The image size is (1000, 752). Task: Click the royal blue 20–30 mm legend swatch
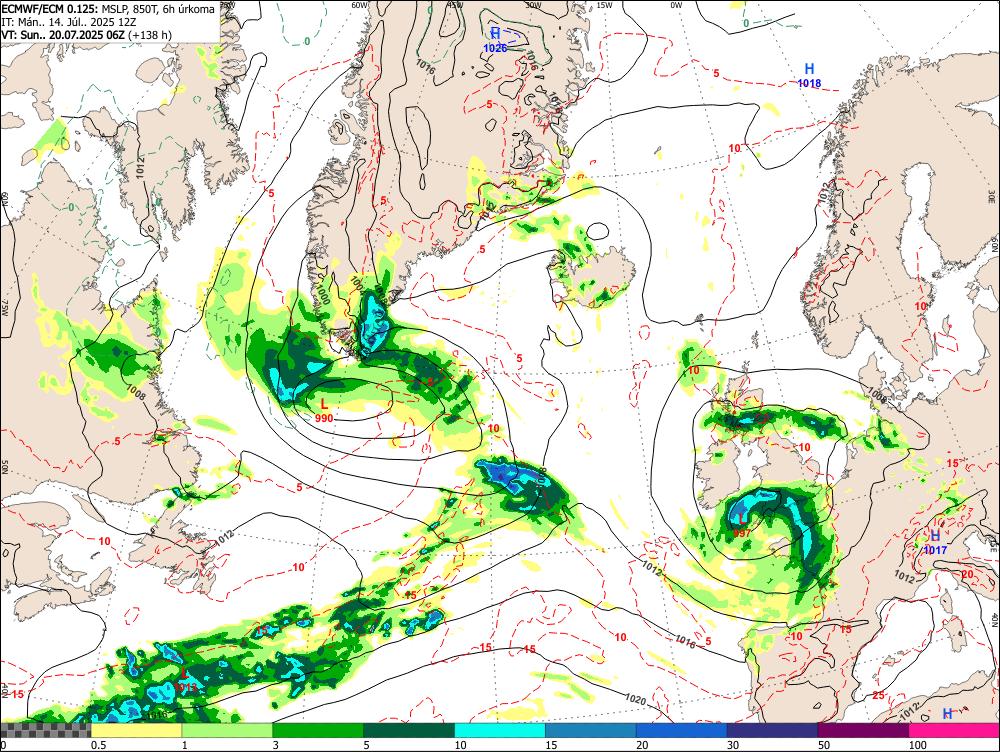point(682,730)
